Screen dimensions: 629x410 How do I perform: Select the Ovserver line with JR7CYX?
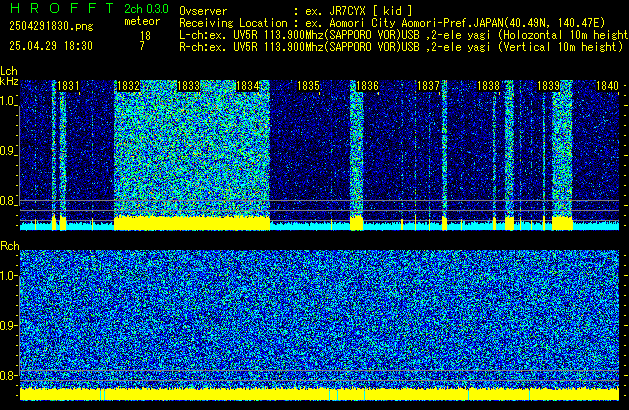pyautogui.click(x=296, y=11)
